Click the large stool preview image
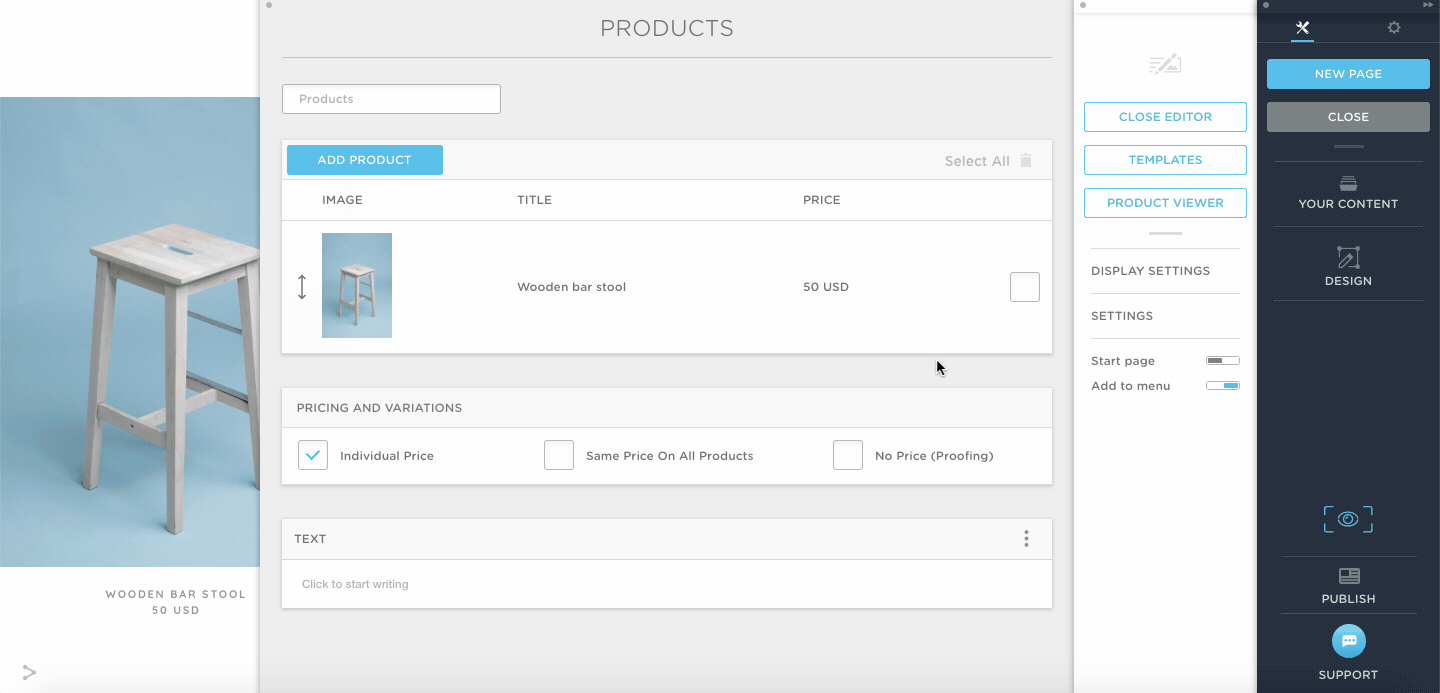 pyautogui.click(x=130, y=332)
